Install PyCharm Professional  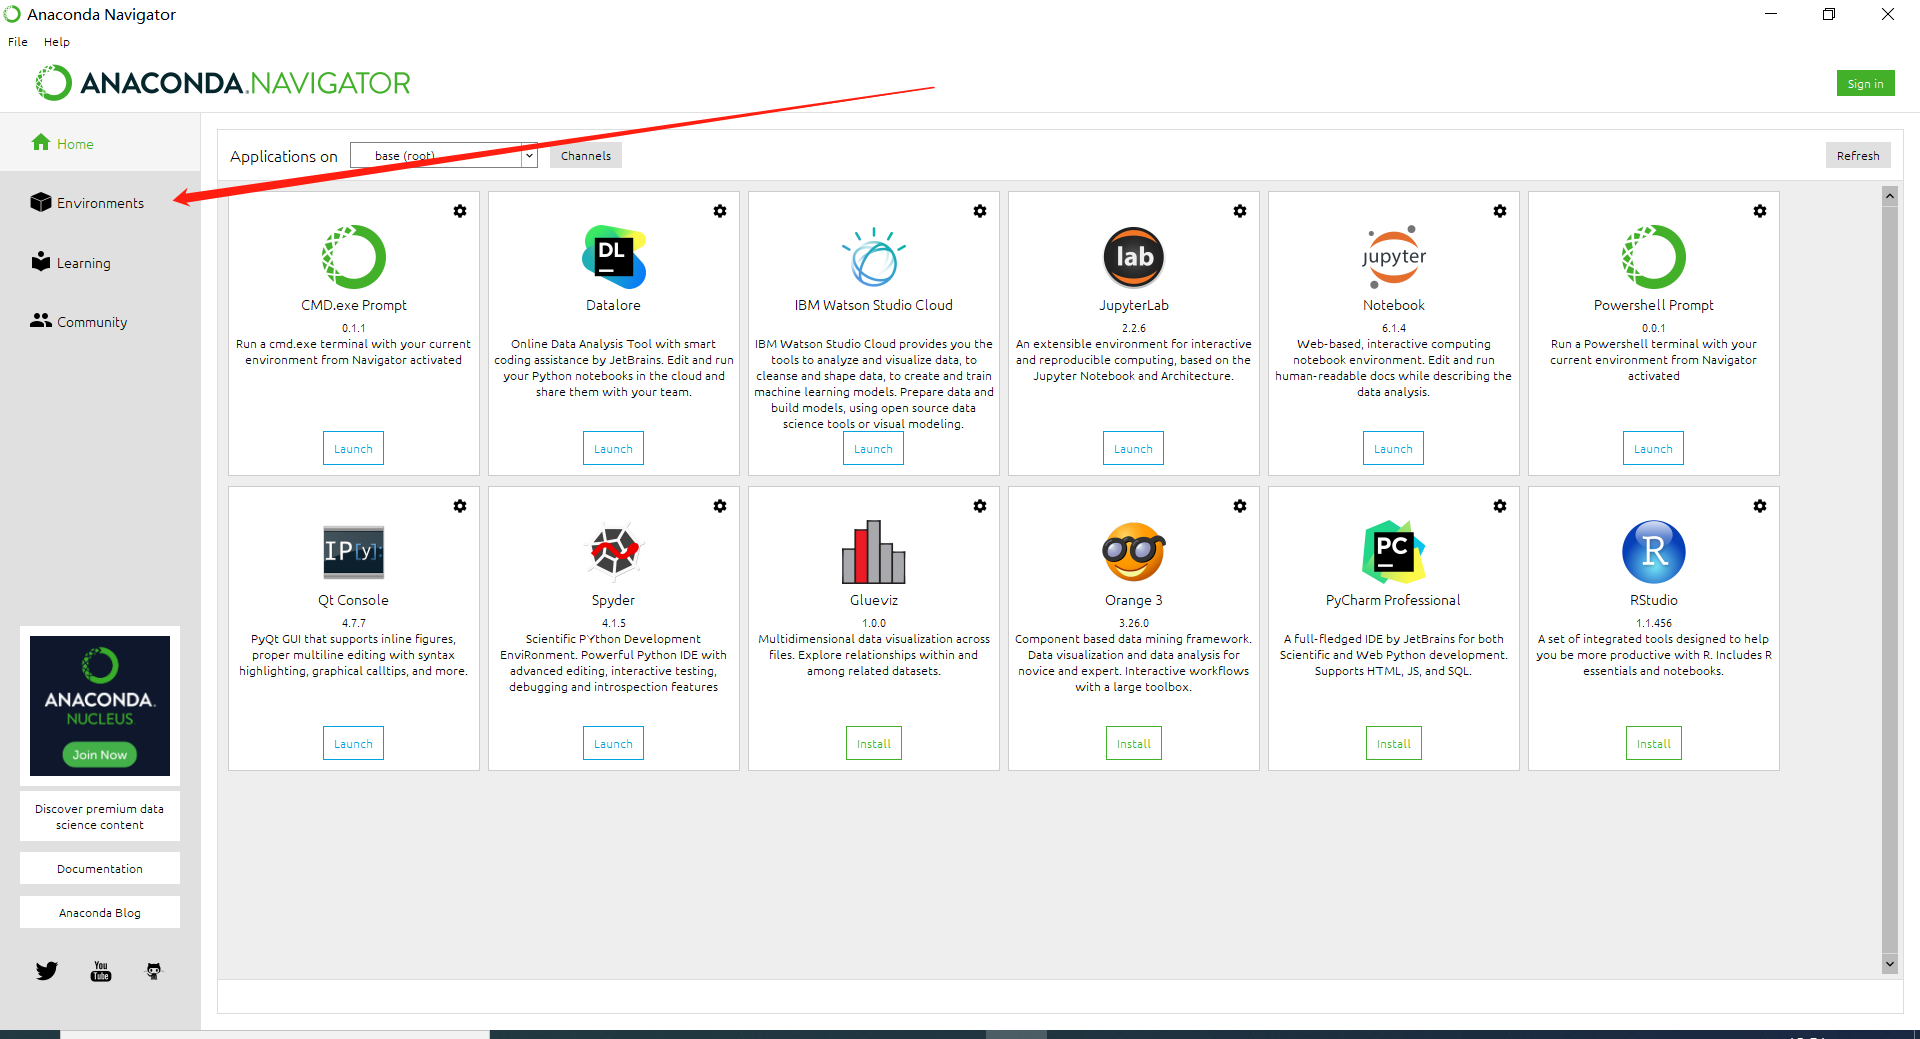coord(1394,744)
